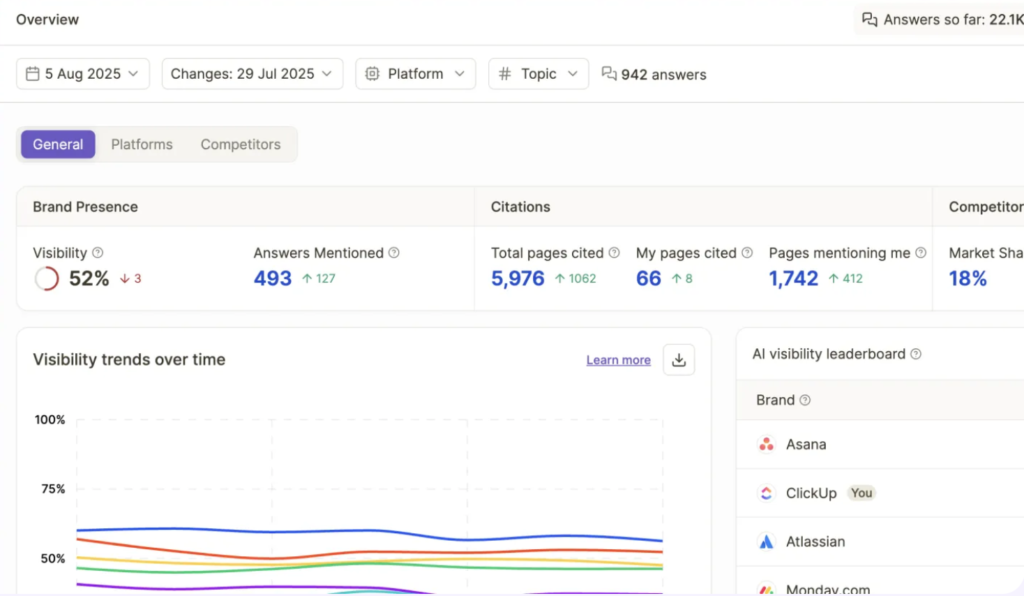Click the Pages mentioning me info icon
Viewport: 1024px width, 596px height.
921,253
